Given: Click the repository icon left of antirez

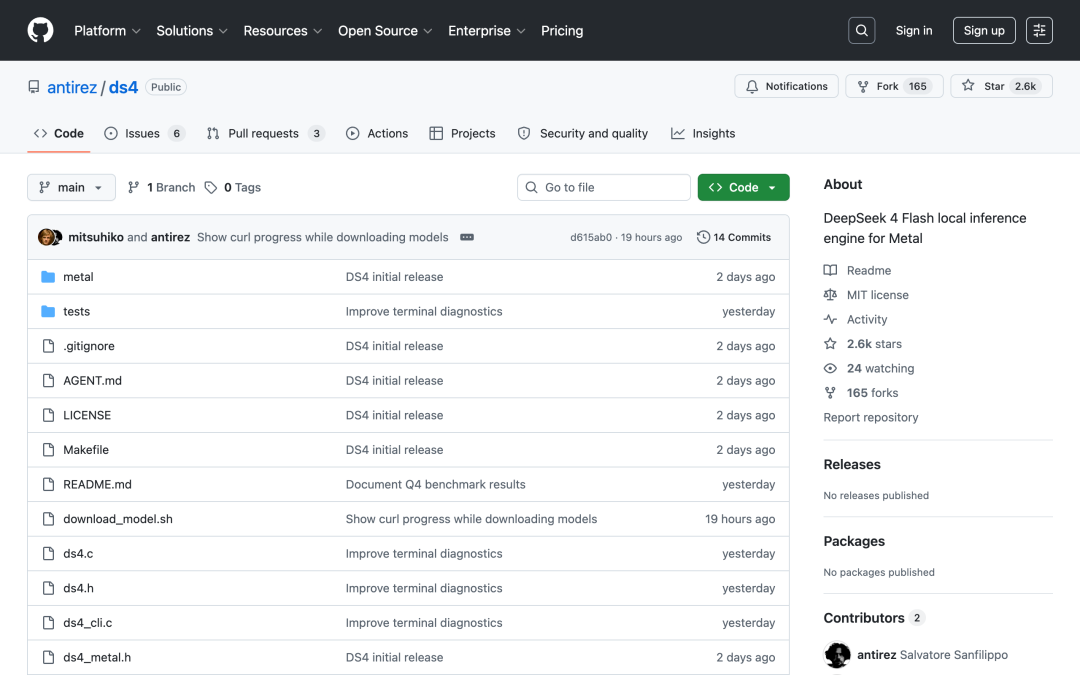Looking at the screenshot, I should (x=34, y=87).
